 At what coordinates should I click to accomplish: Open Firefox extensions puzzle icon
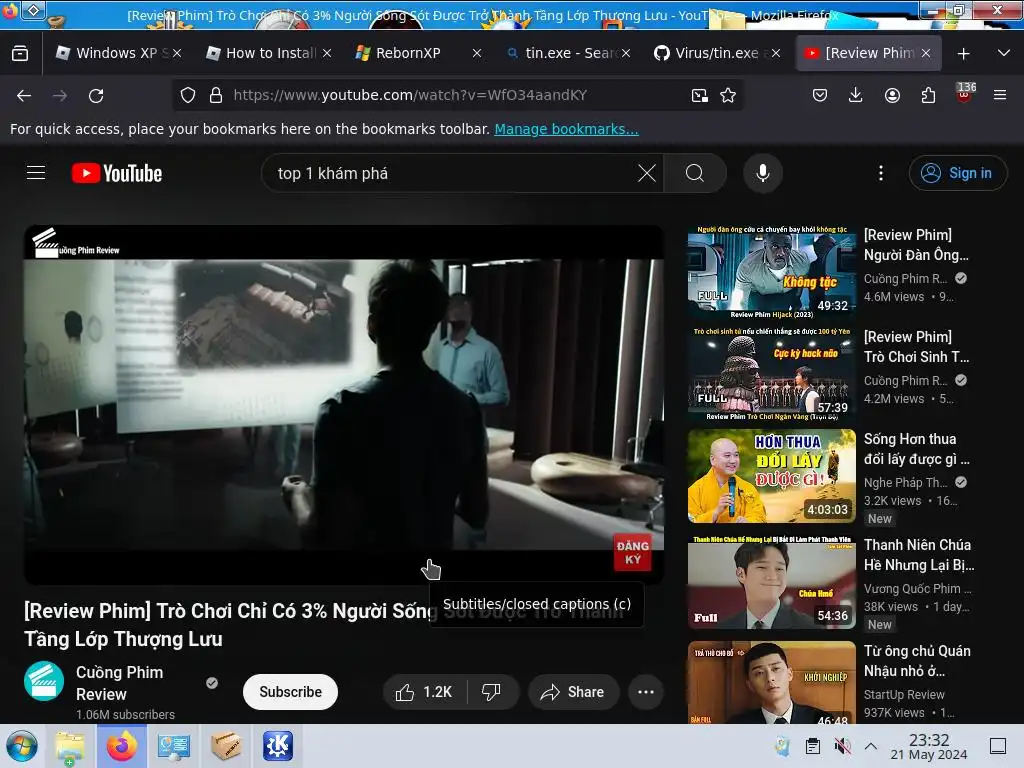coord(928,95)
